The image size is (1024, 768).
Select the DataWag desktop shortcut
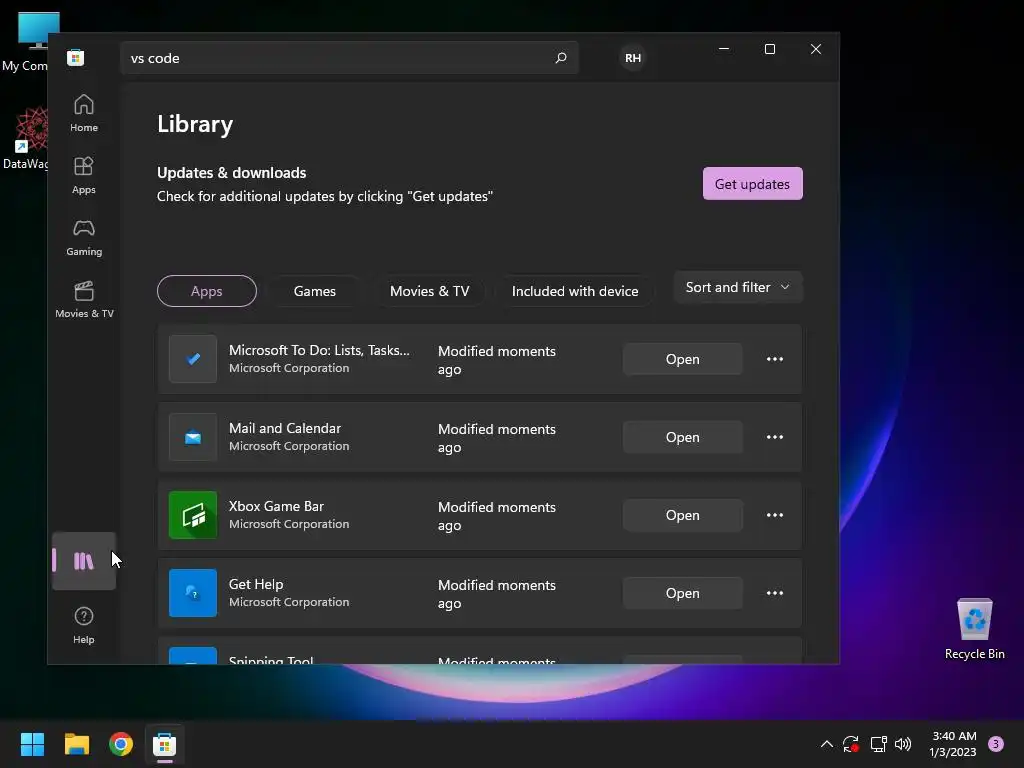25,139
